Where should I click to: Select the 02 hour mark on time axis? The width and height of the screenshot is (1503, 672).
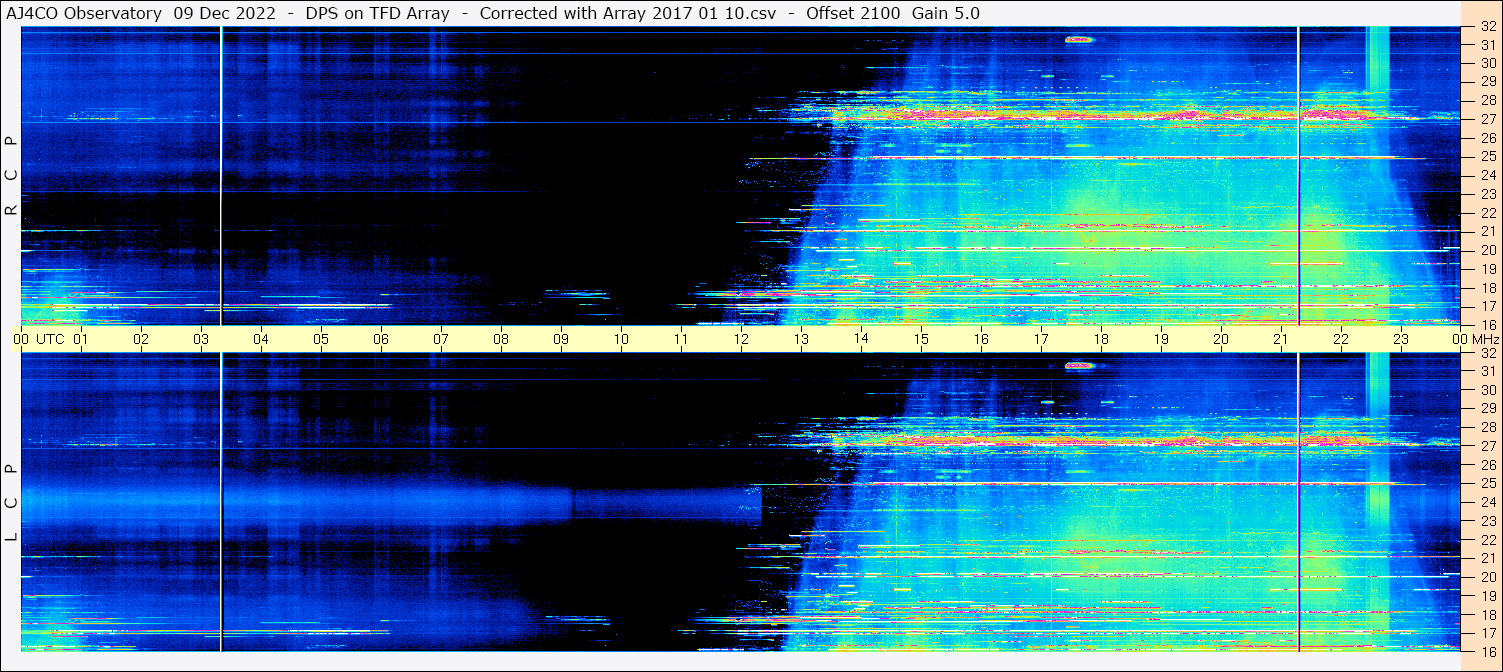point(141,339)
